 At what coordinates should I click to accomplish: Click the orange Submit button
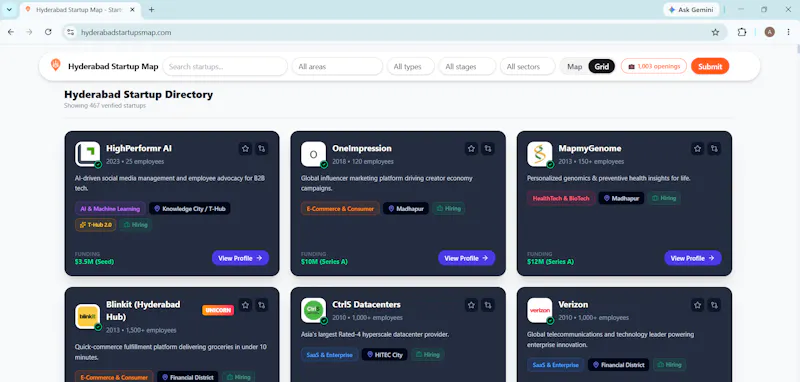(710, 66)
